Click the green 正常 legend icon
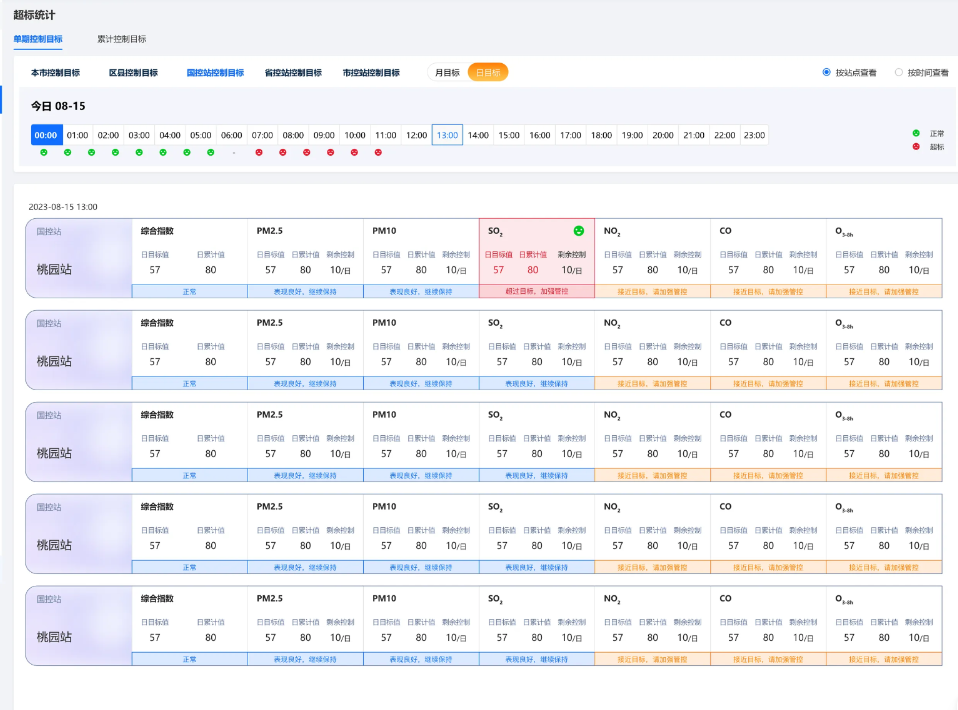This screenshot has height=710, width=958. (x=916, y=133)
